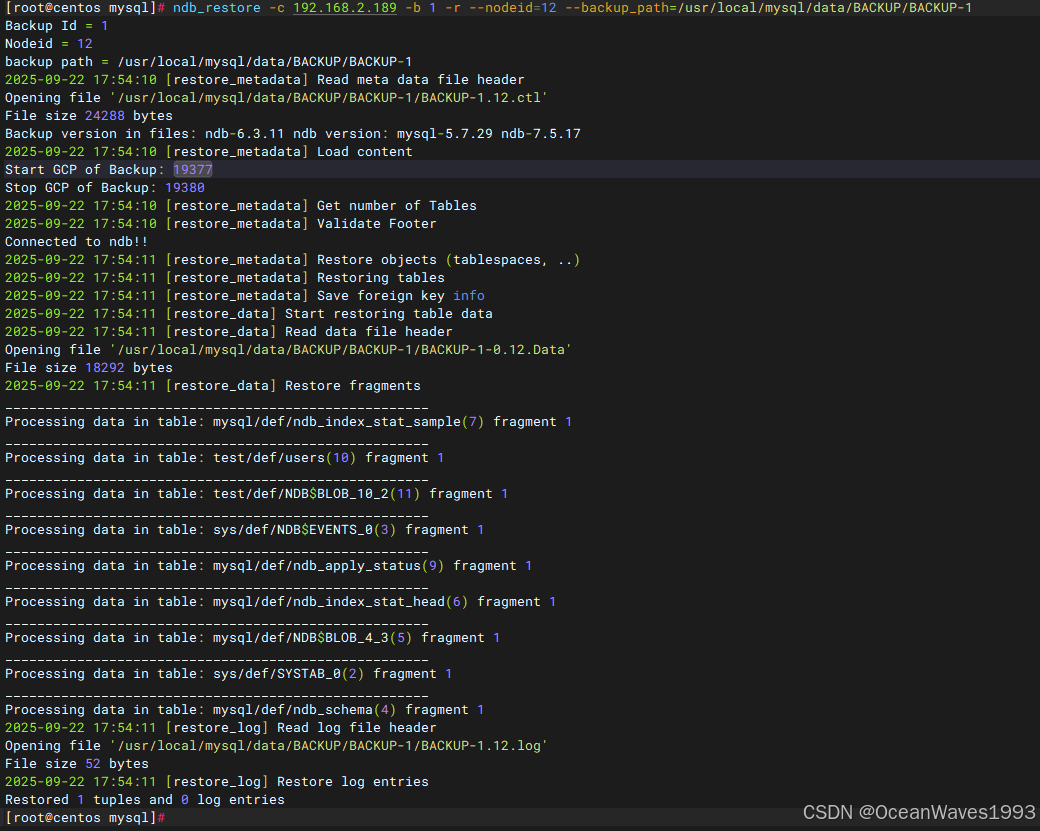Click the ndb_apply_status(9) table line
This screenshot has width=1040, height=831.
coord(268,566)
